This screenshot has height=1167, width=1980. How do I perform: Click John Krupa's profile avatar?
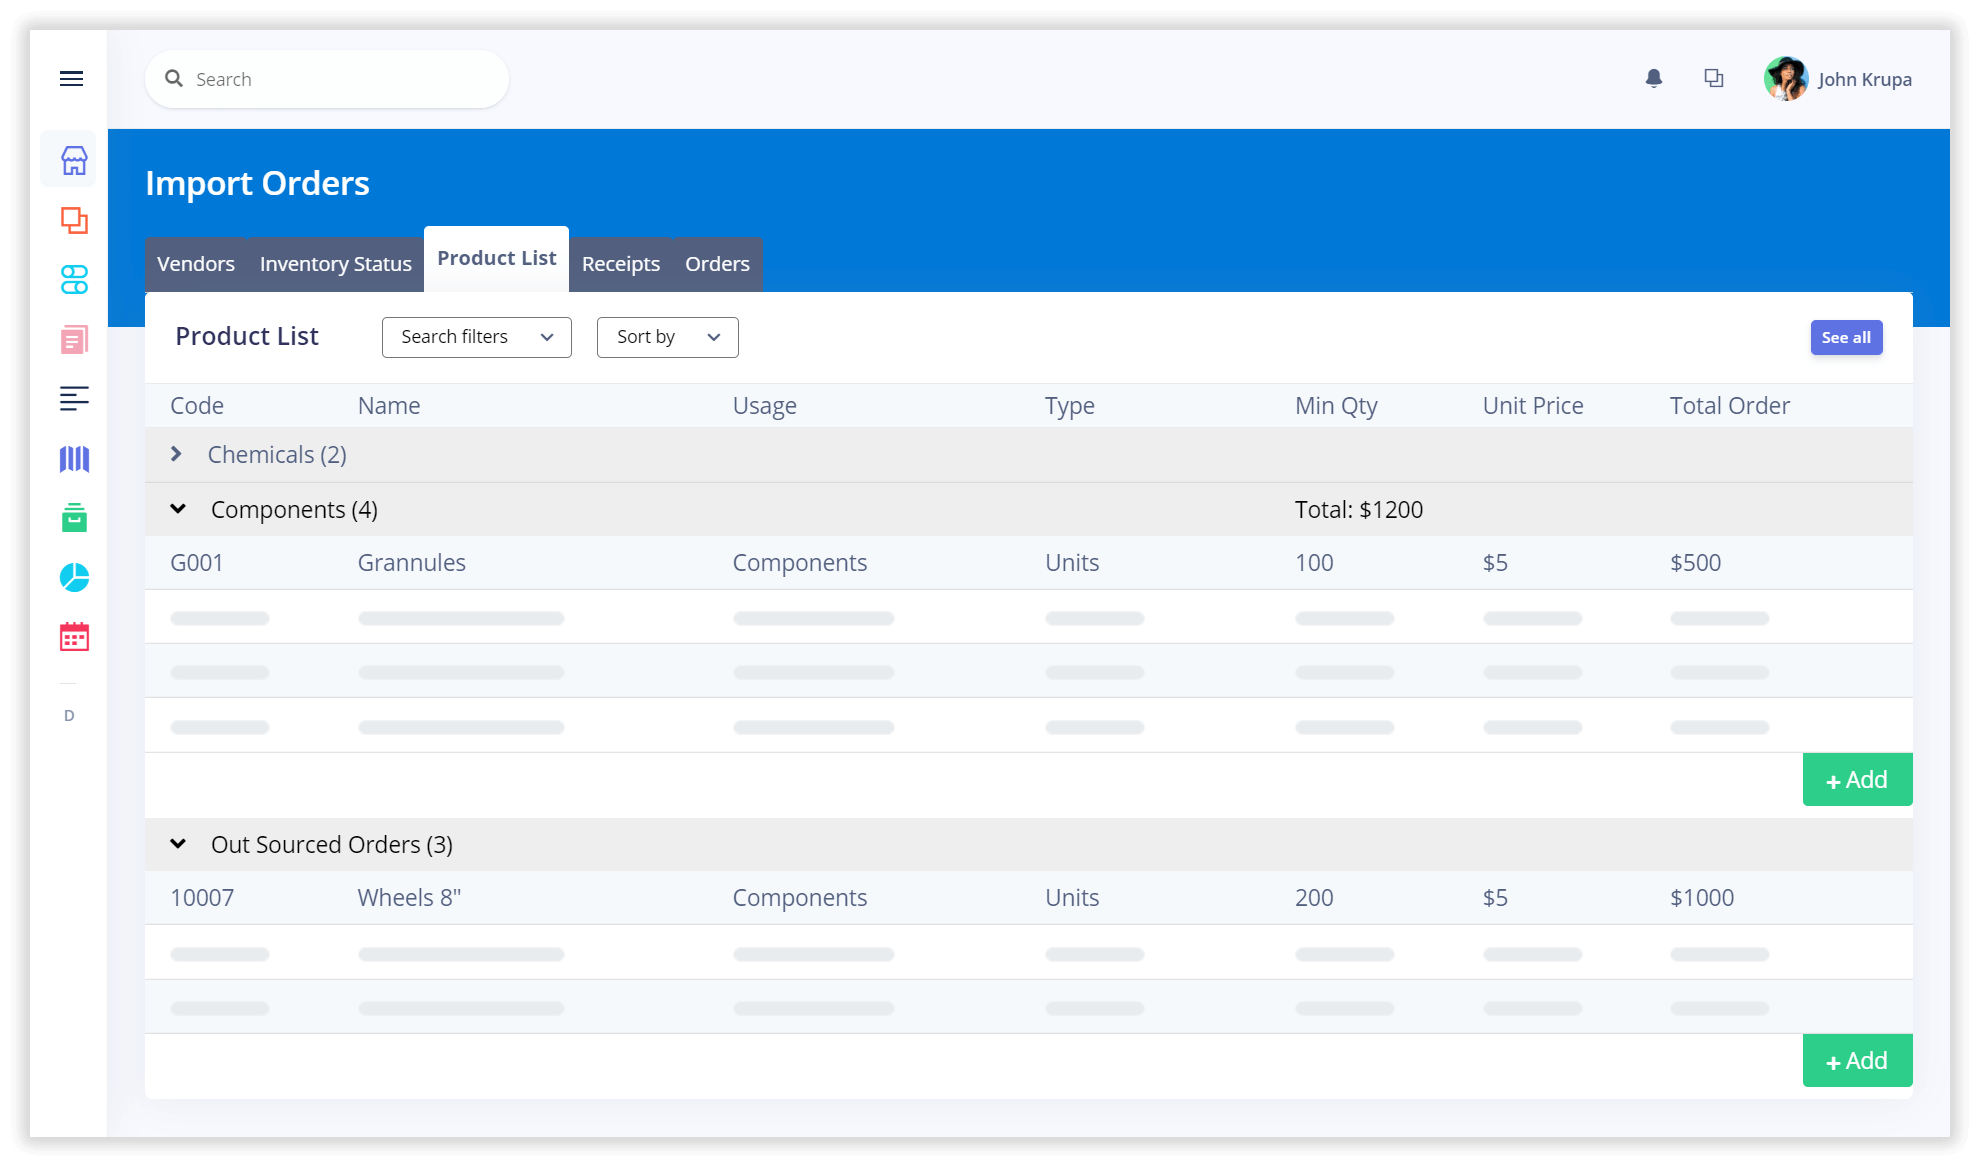pyautogui.click(x=1786, y=79)
